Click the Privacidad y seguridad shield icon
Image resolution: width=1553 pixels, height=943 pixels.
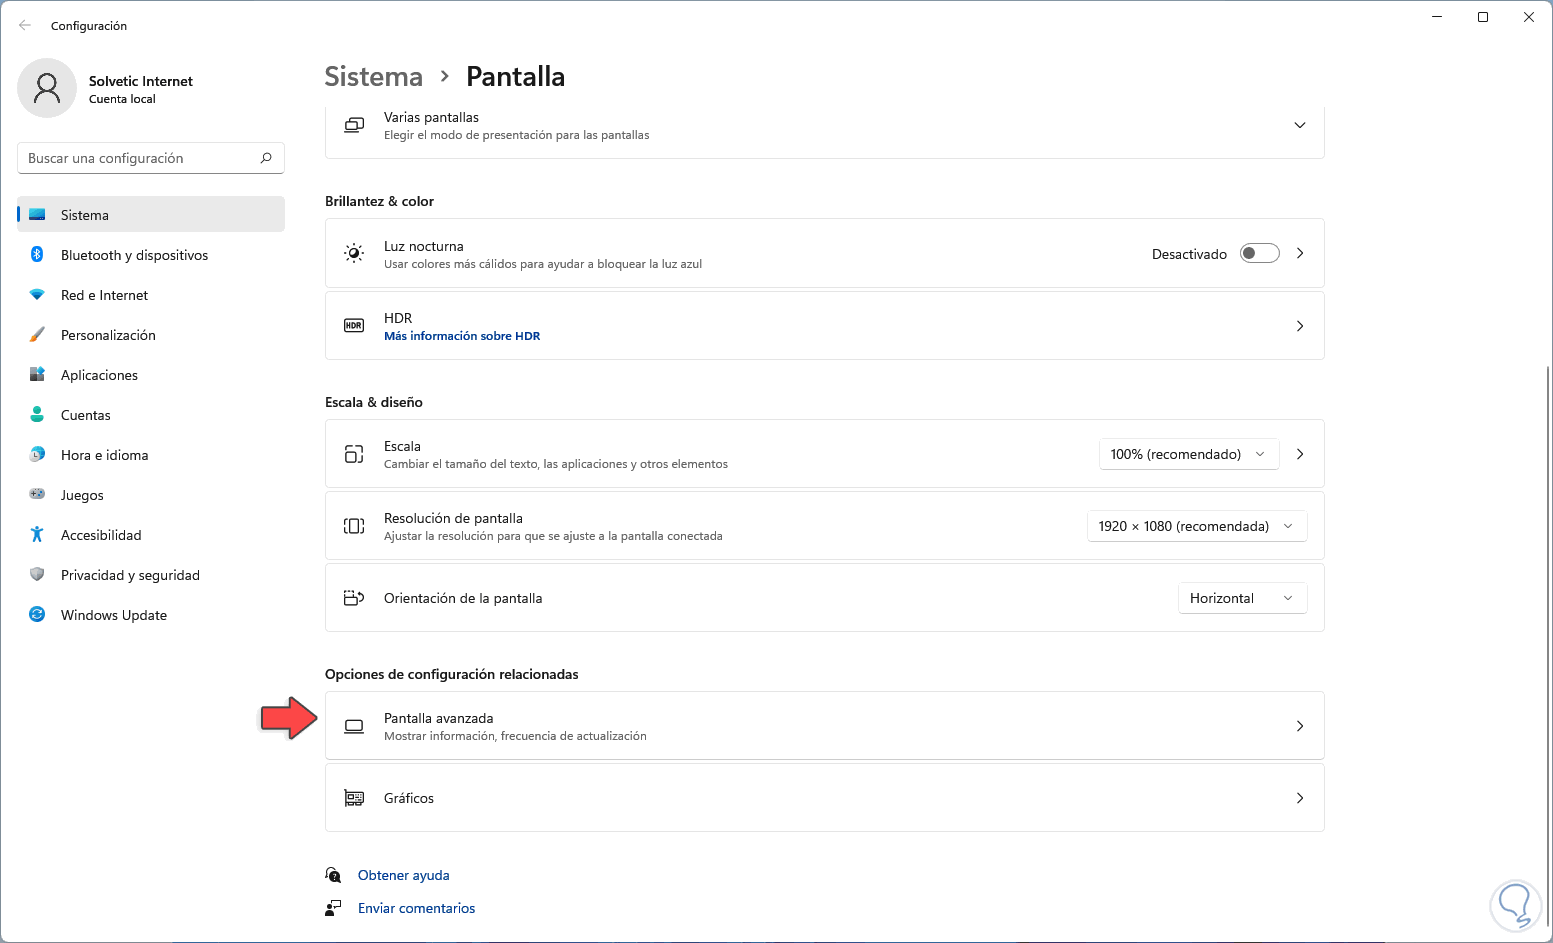coord(37,575)
